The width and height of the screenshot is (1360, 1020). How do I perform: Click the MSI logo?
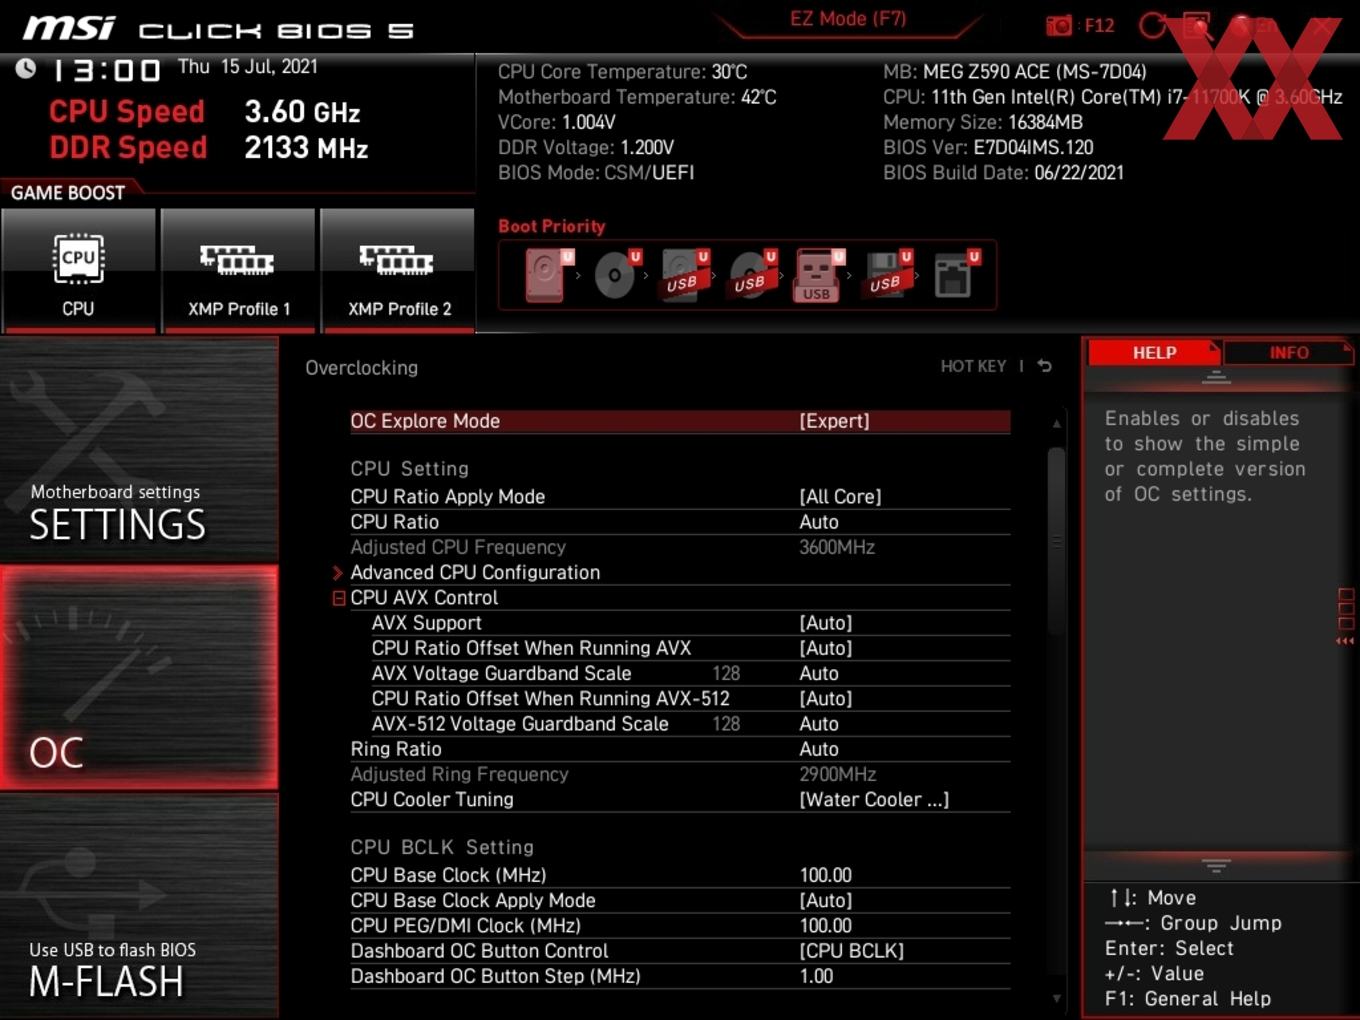click(69, 27)
